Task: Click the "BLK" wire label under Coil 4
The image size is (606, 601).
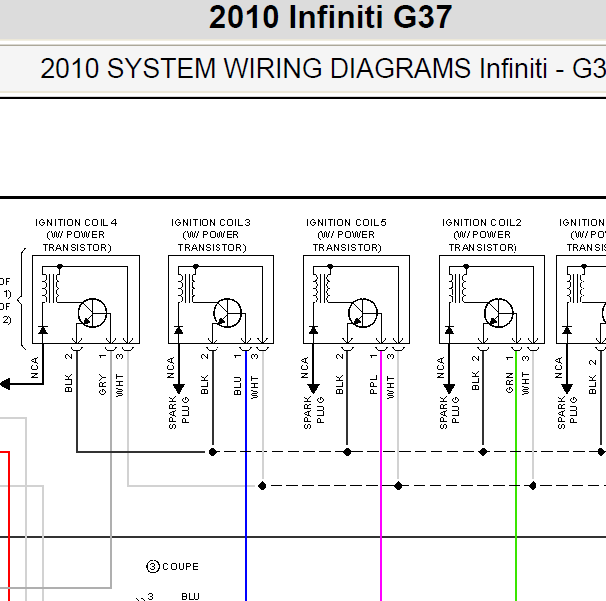Action: (x=68, y=383)
